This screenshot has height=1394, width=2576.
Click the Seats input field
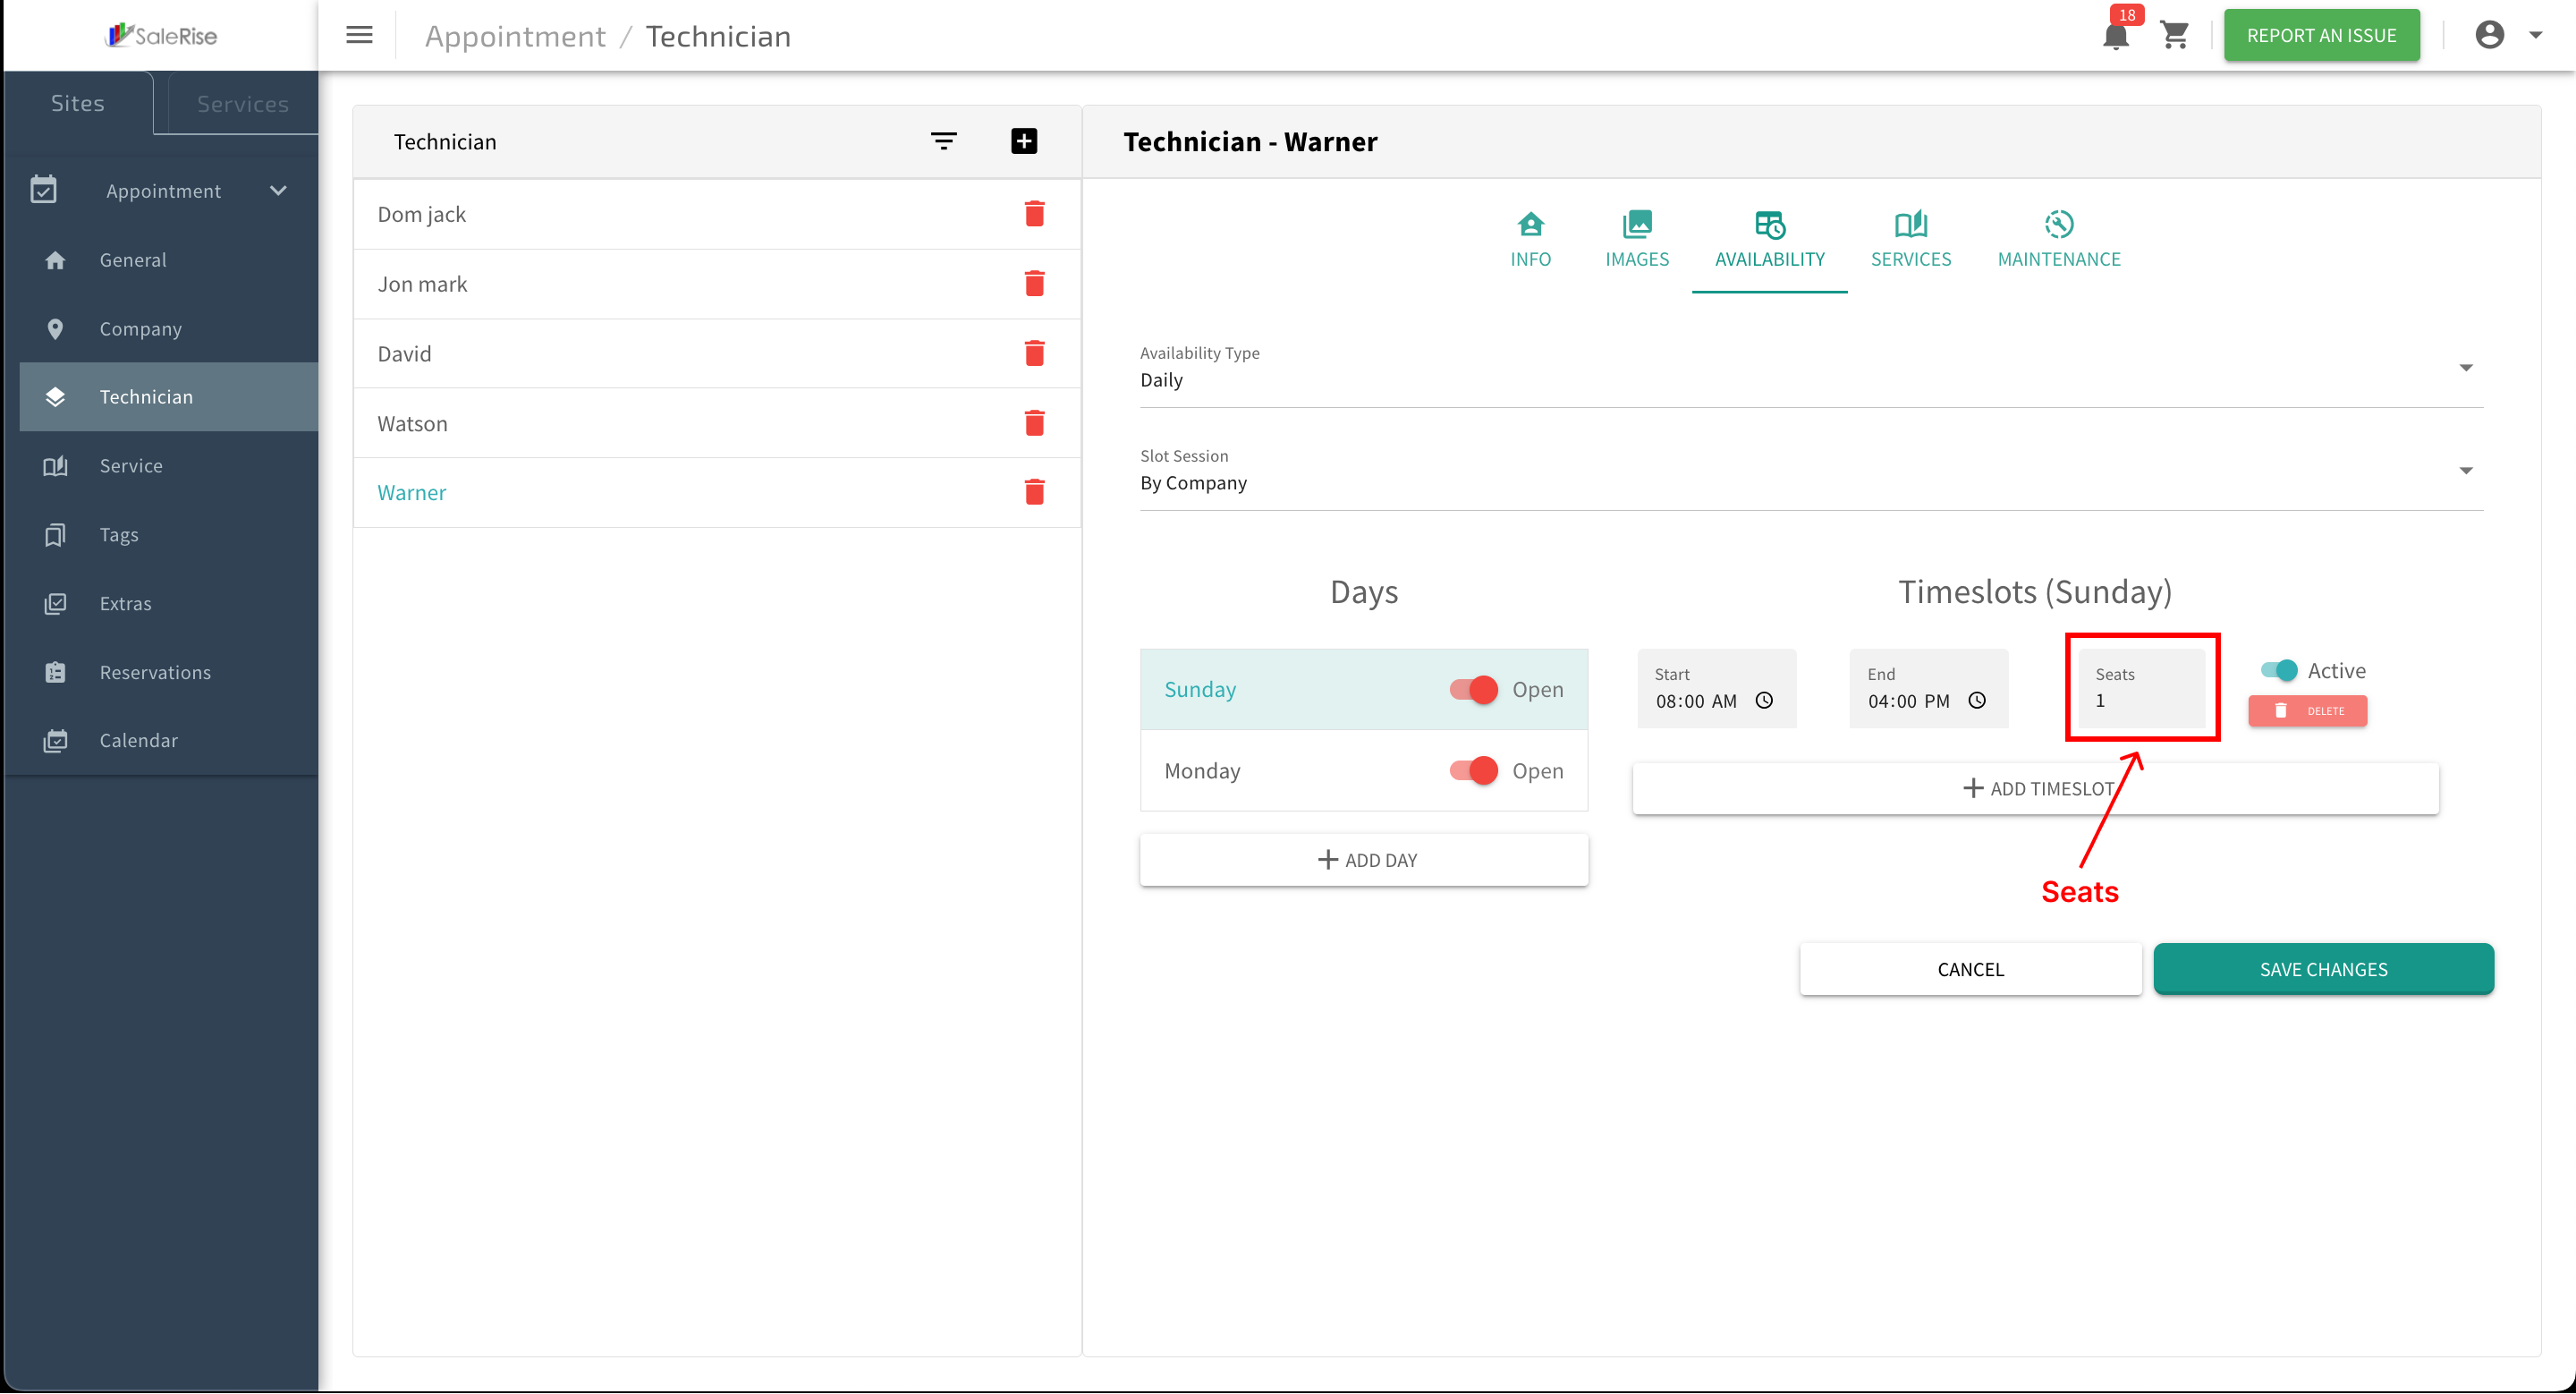click(x=2141, y=688)
